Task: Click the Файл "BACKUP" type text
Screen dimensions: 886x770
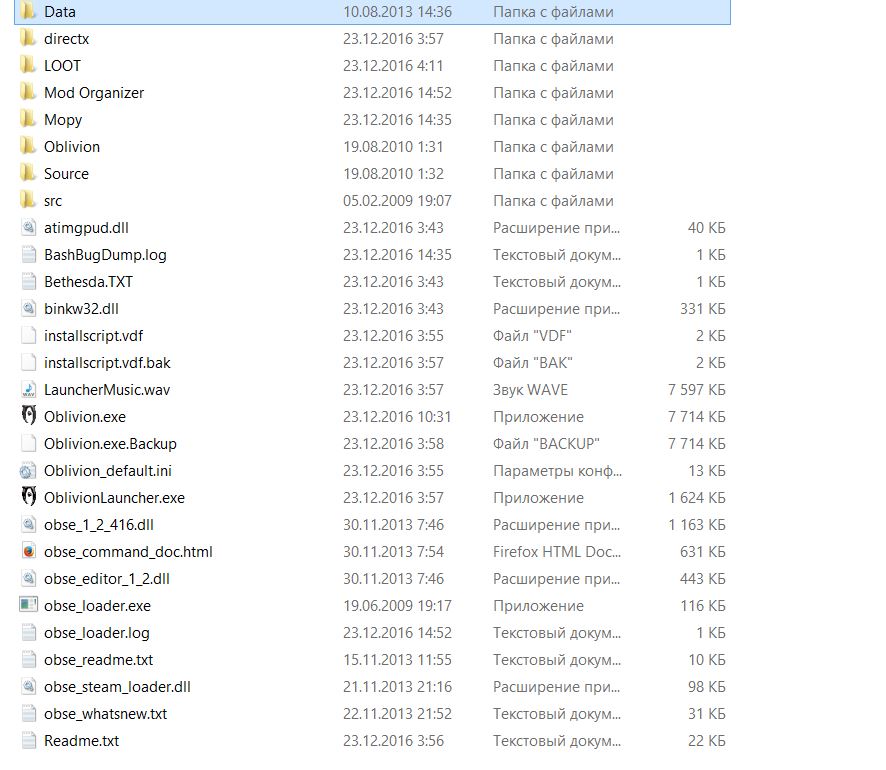Action: 546,444
